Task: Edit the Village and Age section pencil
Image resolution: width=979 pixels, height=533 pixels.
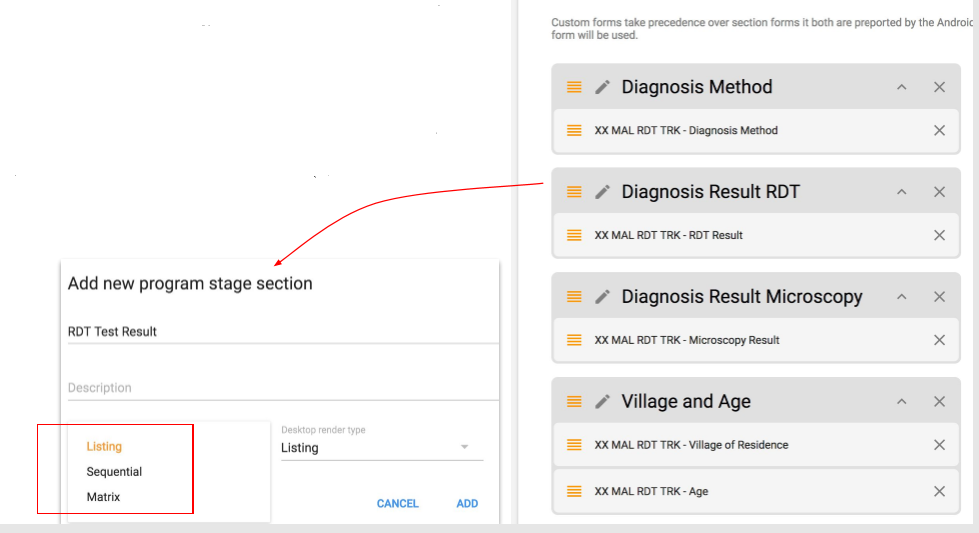Action: click(602, 401)
